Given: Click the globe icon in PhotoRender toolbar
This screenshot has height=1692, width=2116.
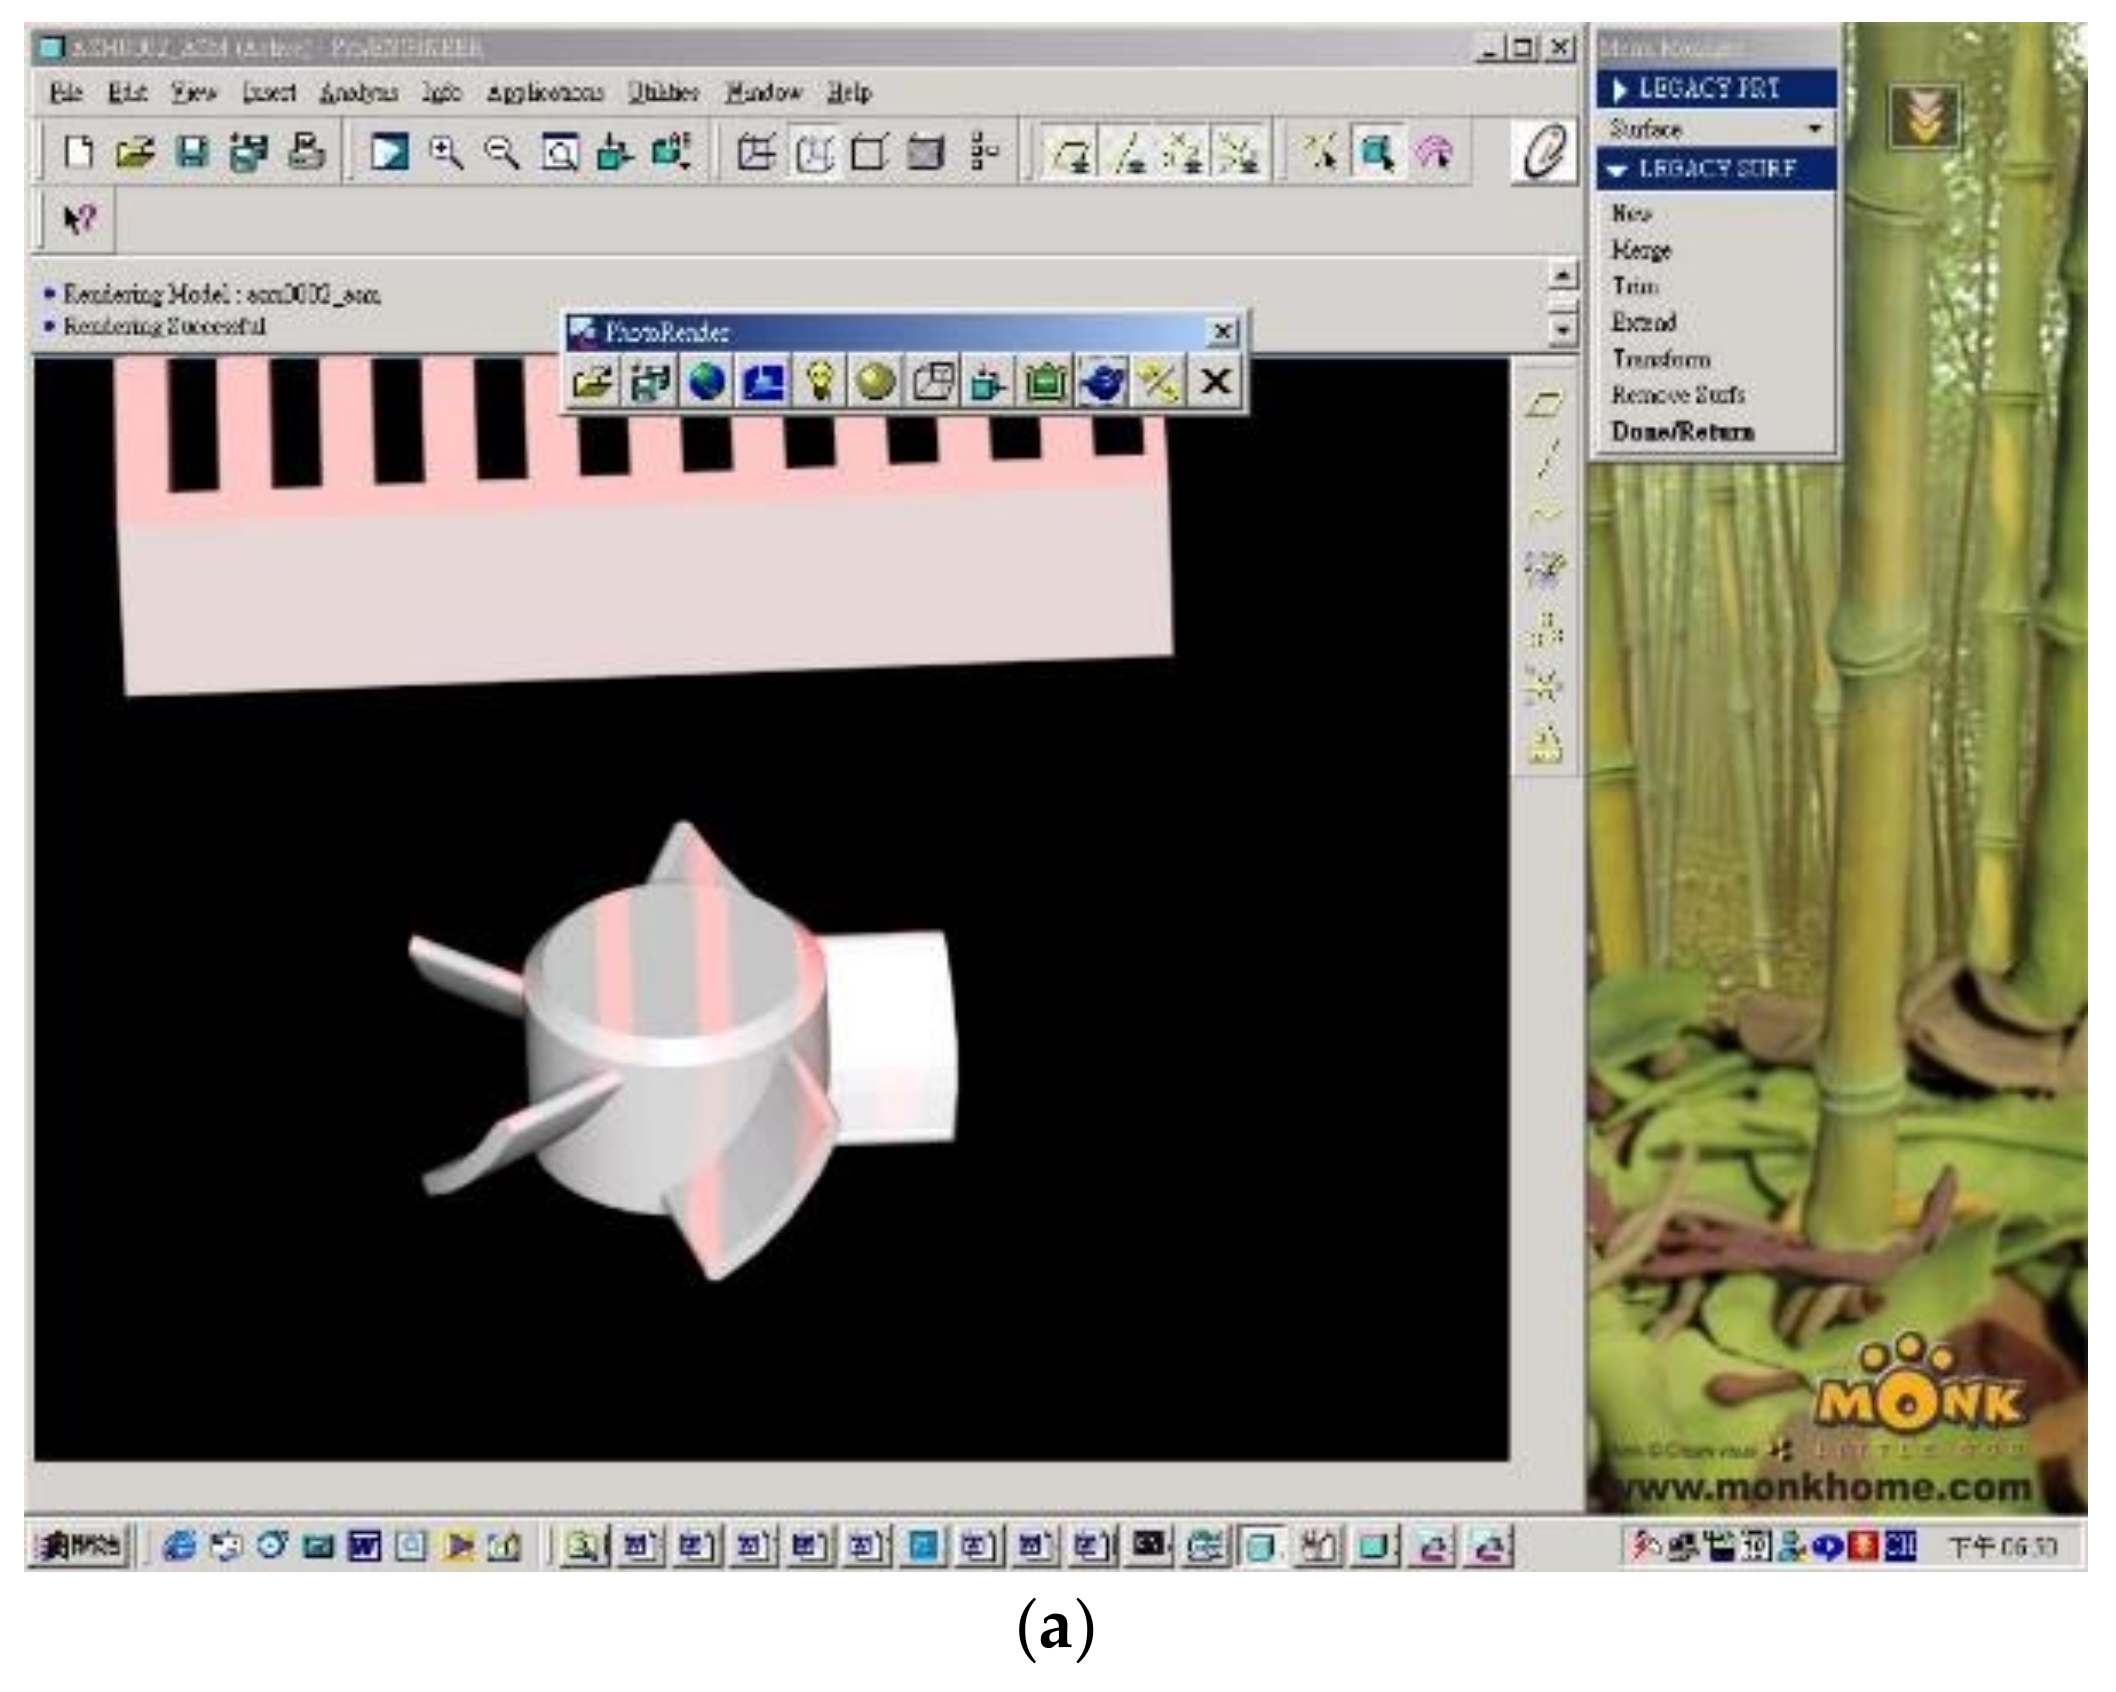Looking at the screenshot, I should (706, 383).
